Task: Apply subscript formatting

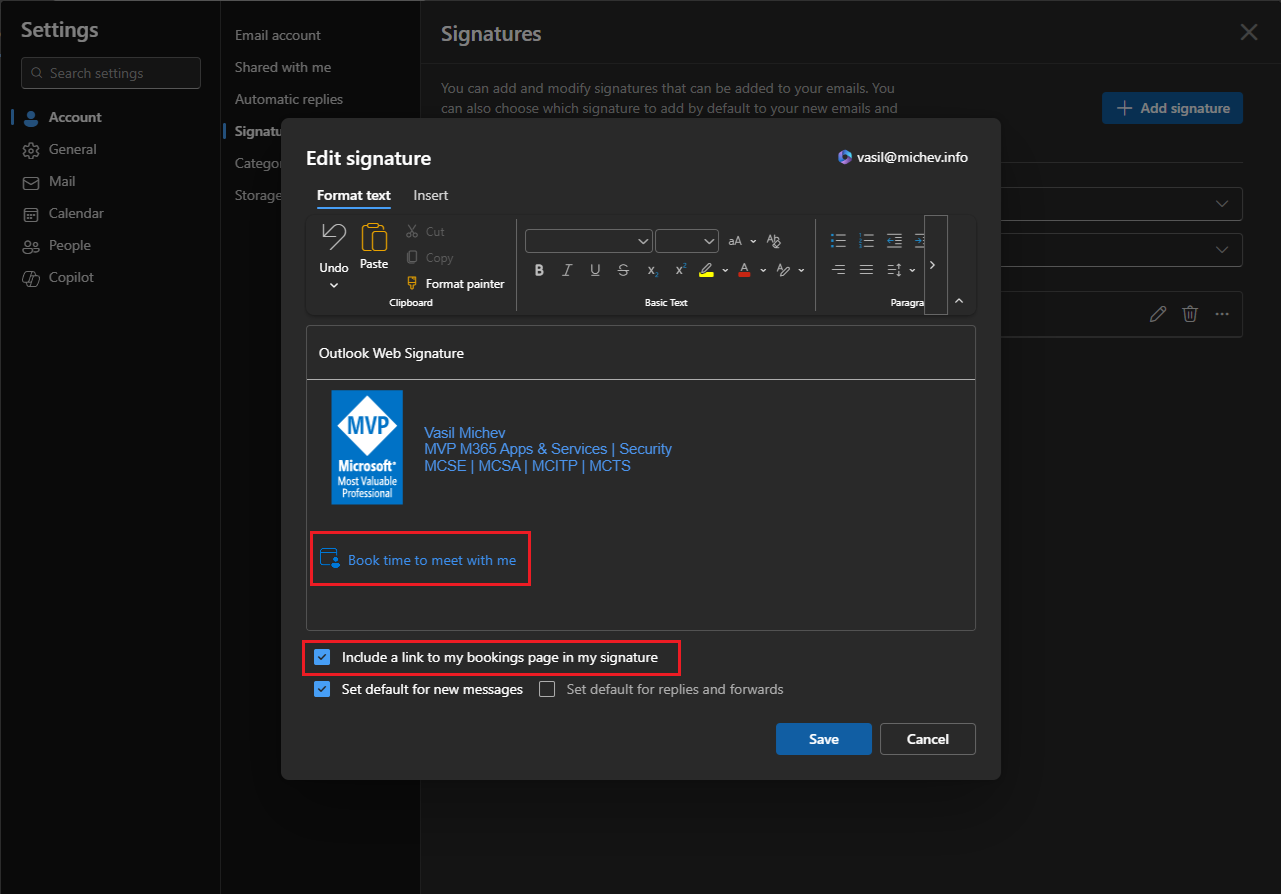Action: tap(652, 270)
